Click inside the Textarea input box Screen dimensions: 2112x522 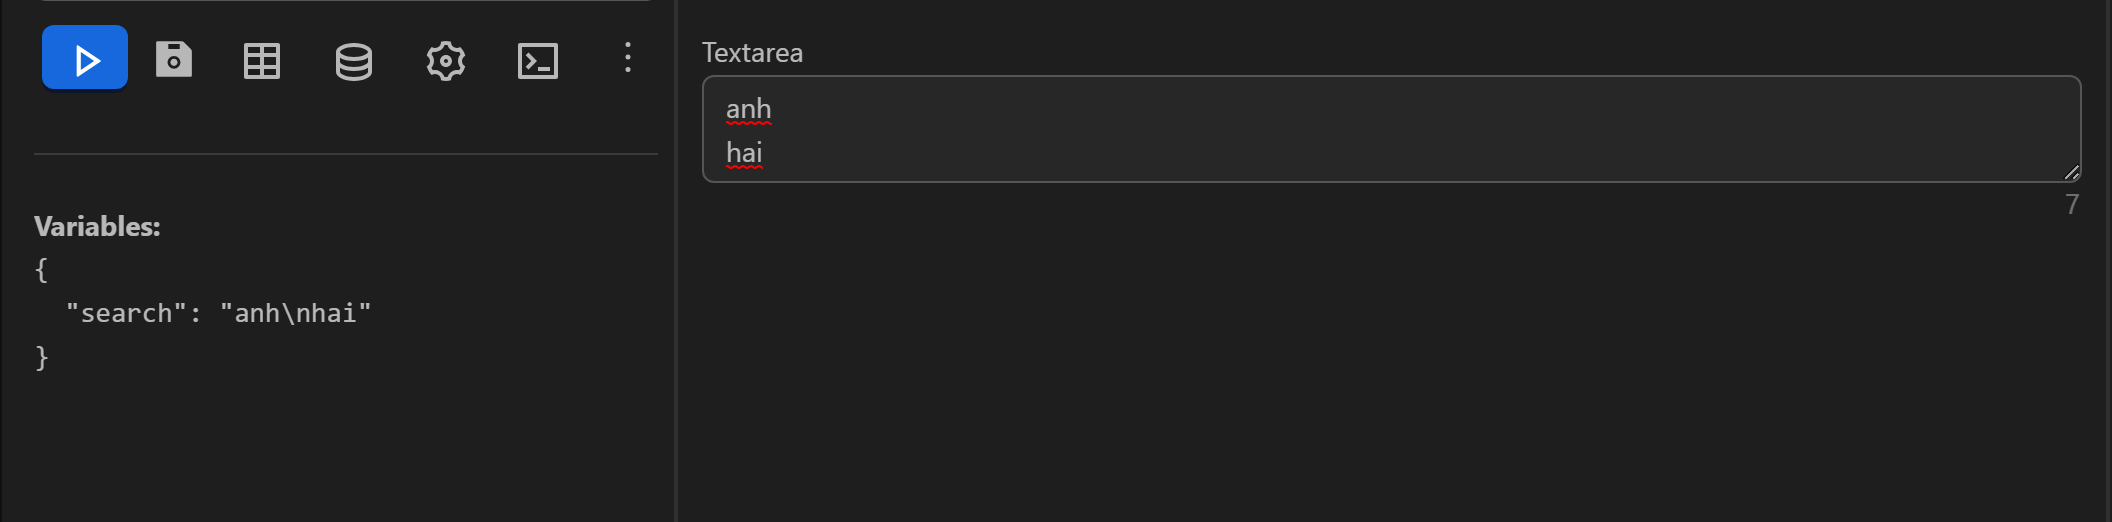pos(1390,129)
